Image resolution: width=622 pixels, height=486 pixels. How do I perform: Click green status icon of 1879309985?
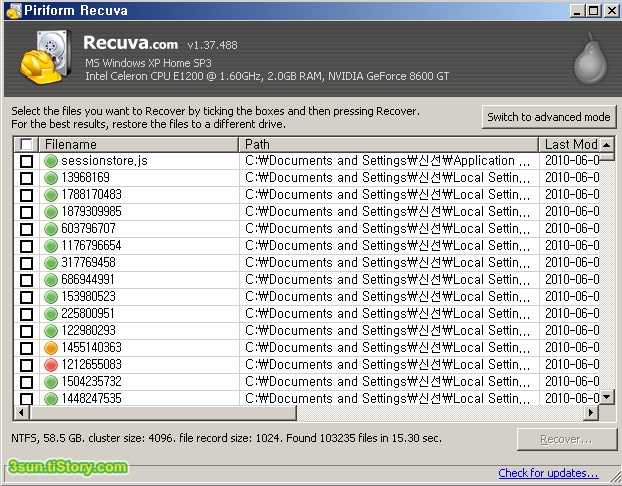(51, 212)
